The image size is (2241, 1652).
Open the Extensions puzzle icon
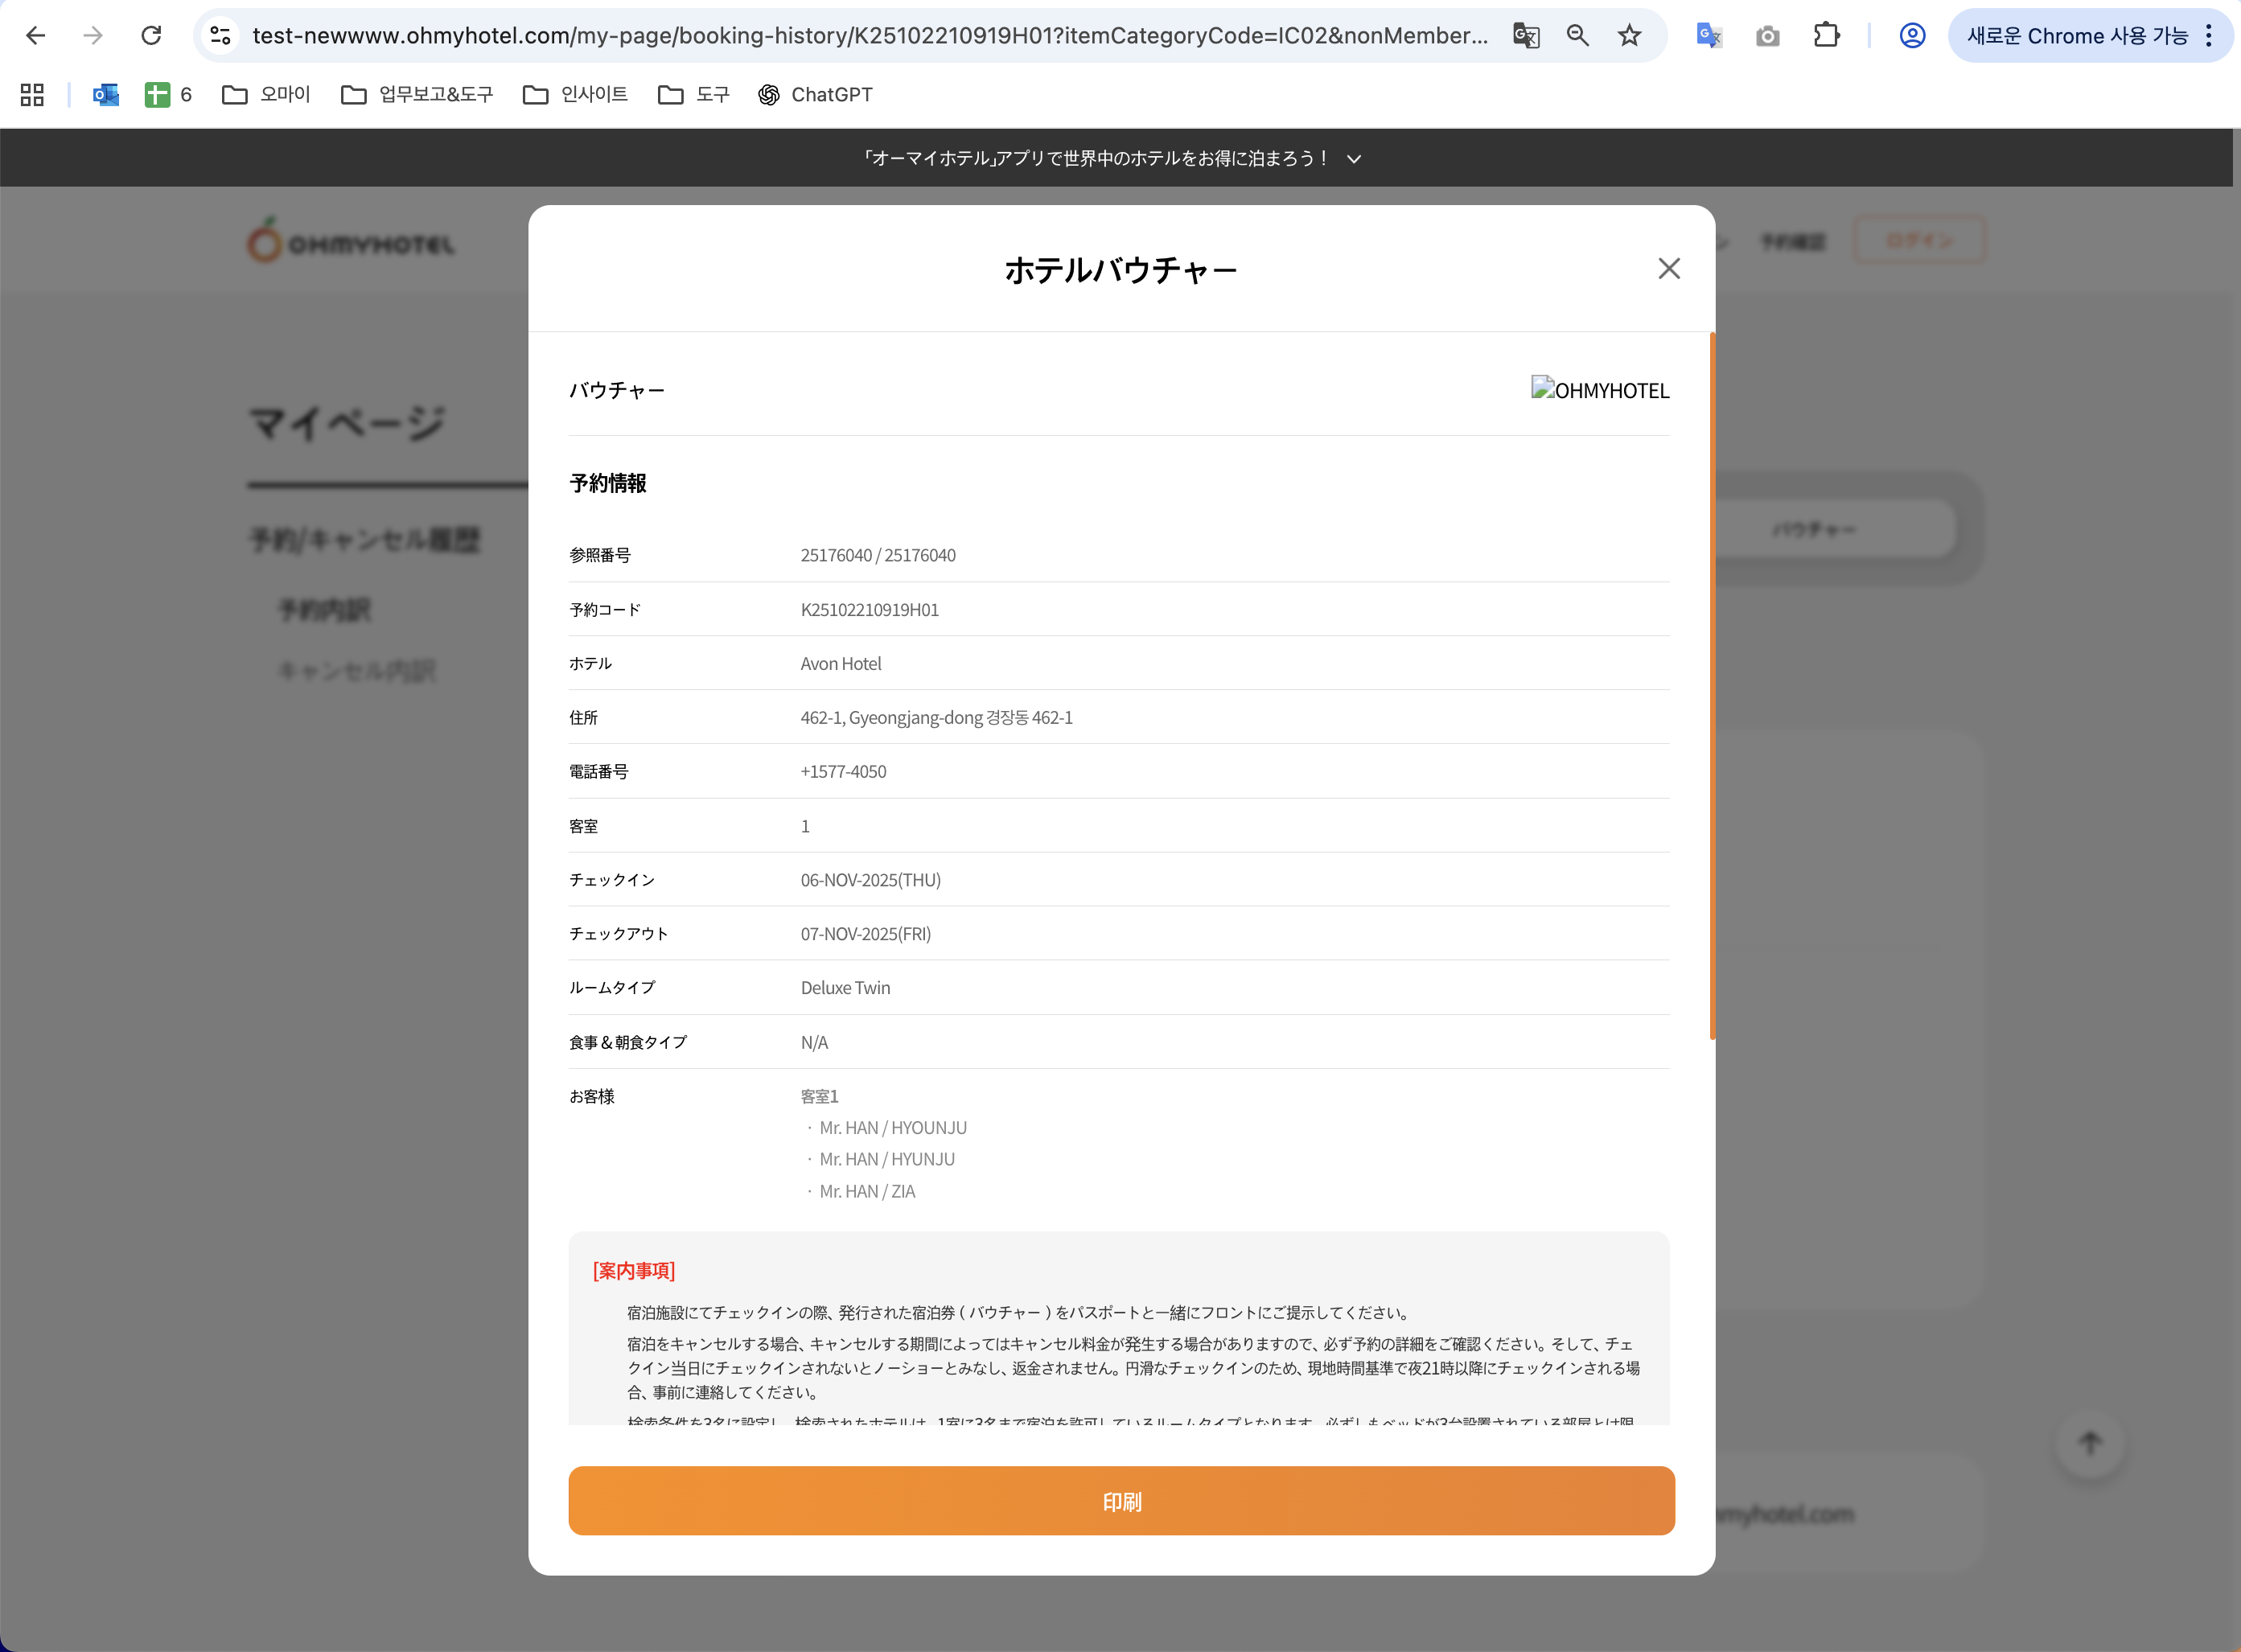[x=1826, y=36]
